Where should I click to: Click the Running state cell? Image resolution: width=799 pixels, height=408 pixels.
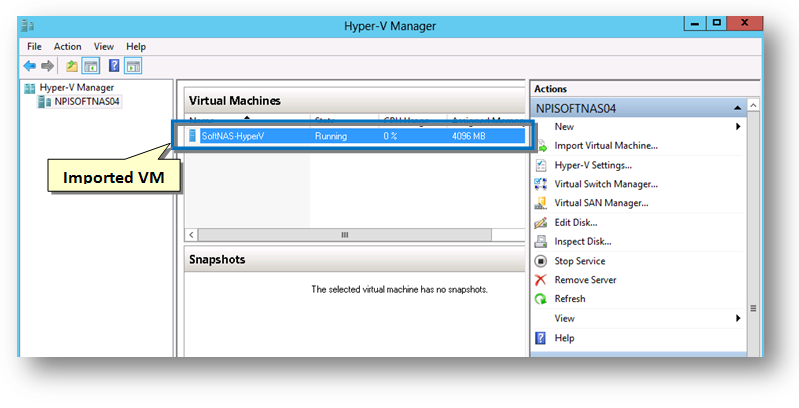tap(331, 136)
